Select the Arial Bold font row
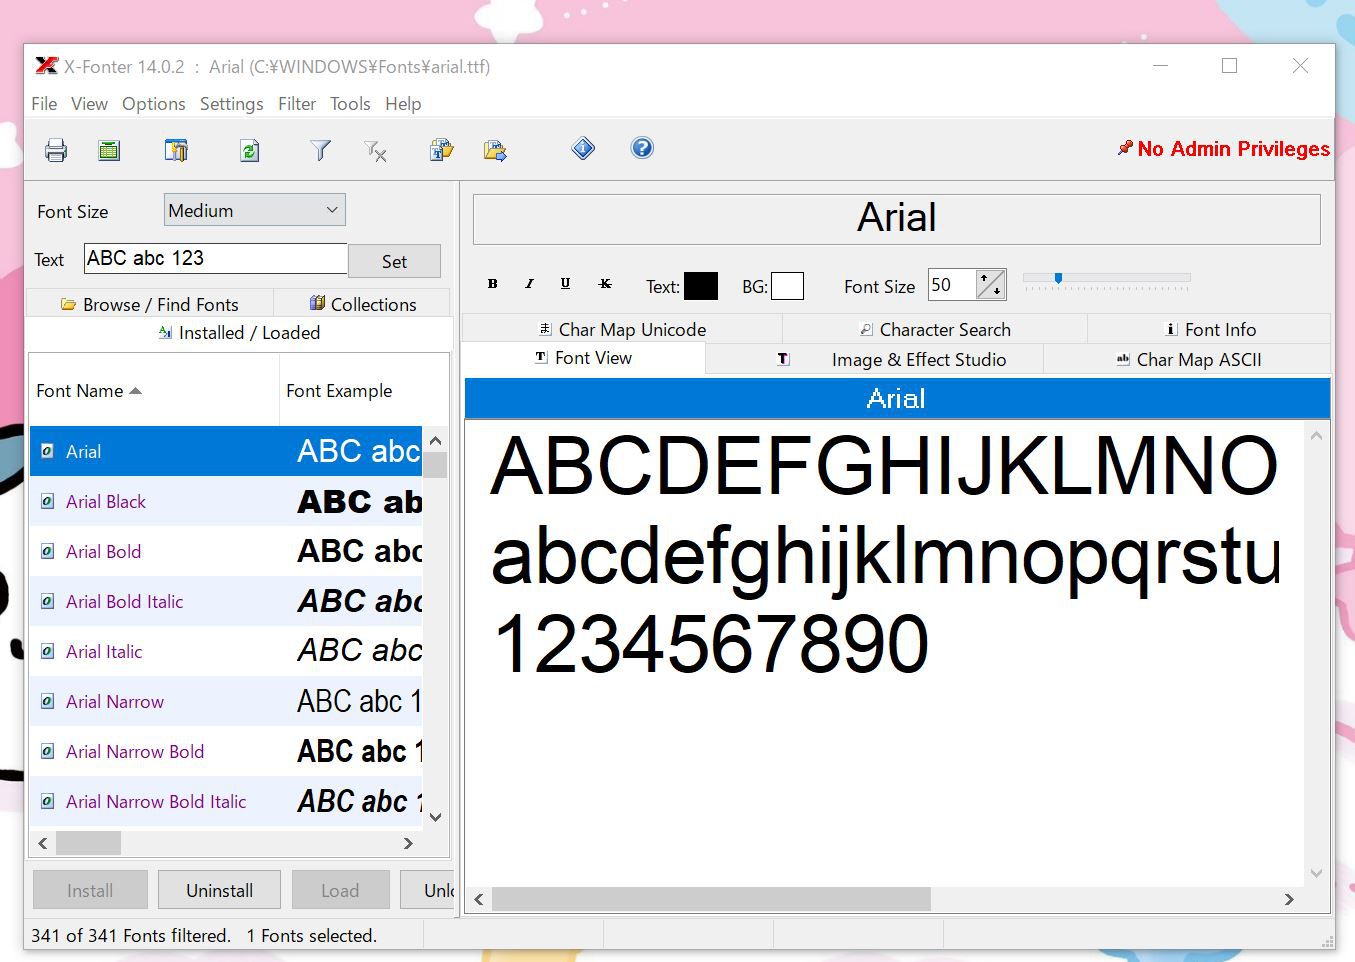This screenshot has width=1355, height=962. (226, 551)
